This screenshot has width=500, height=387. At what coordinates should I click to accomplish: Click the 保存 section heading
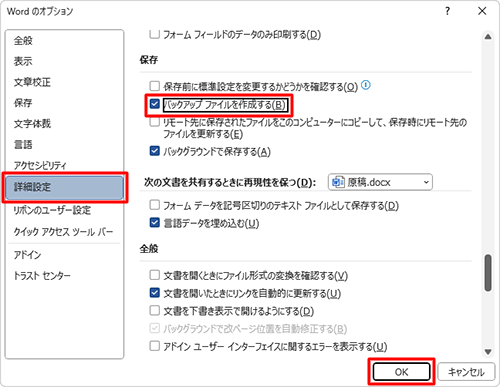[x=149, y=60]
